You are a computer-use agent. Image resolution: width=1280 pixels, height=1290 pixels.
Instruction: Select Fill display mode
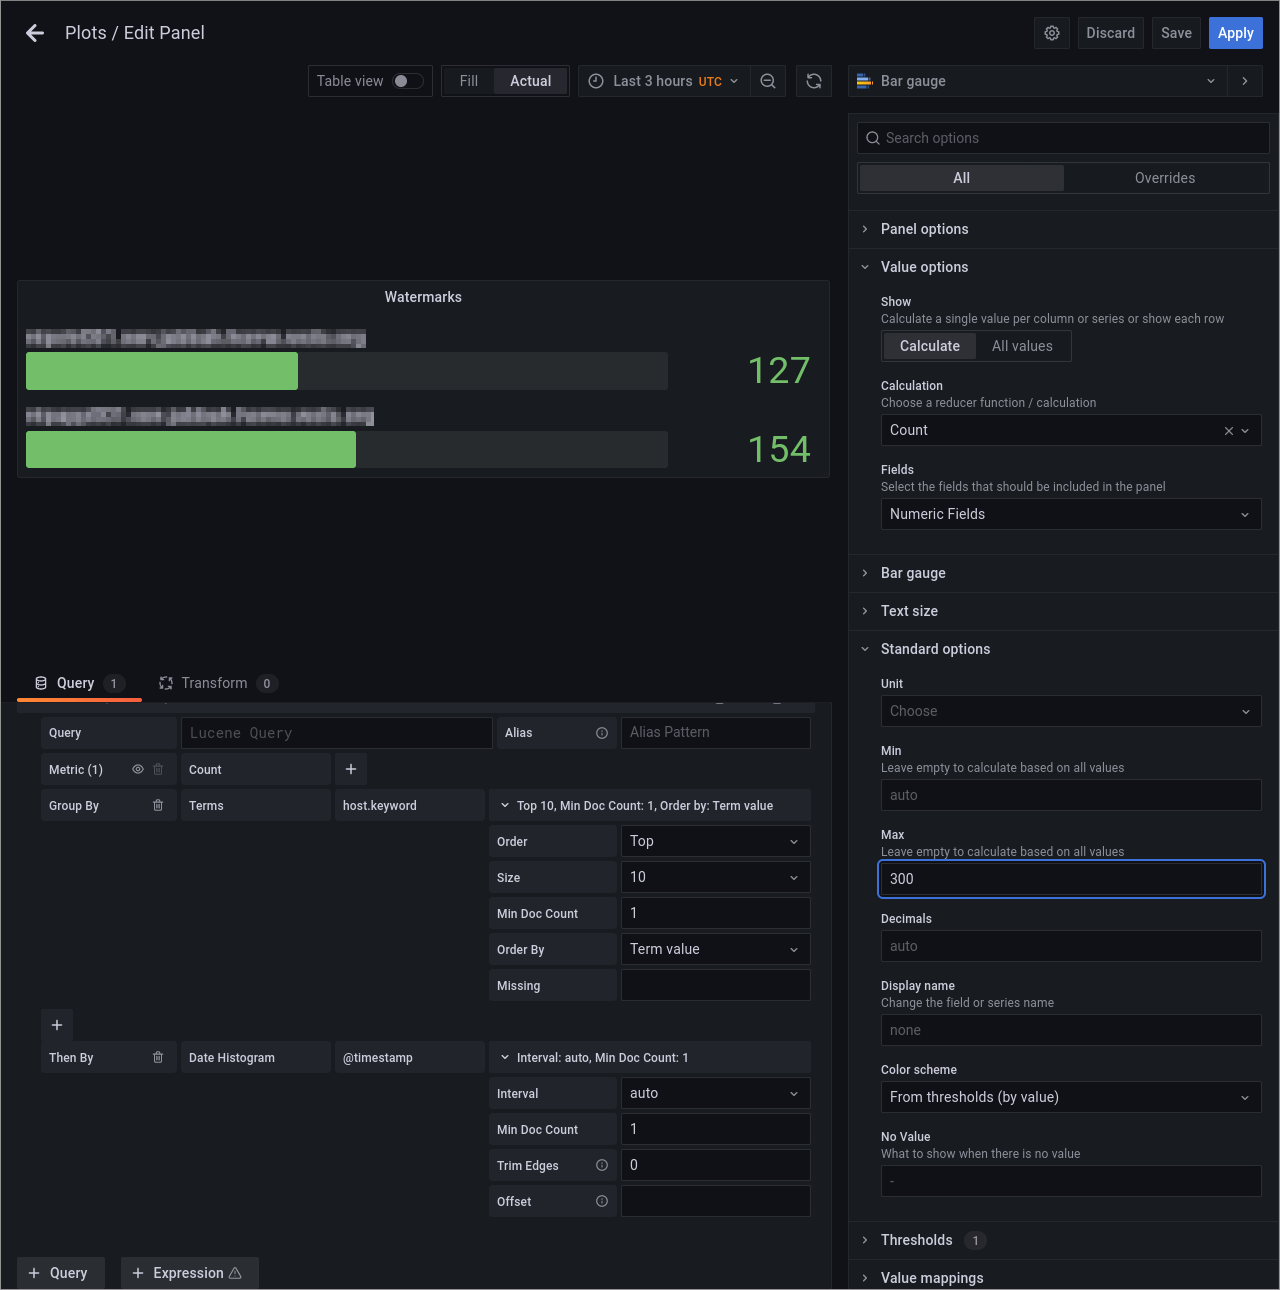point(469,81)
